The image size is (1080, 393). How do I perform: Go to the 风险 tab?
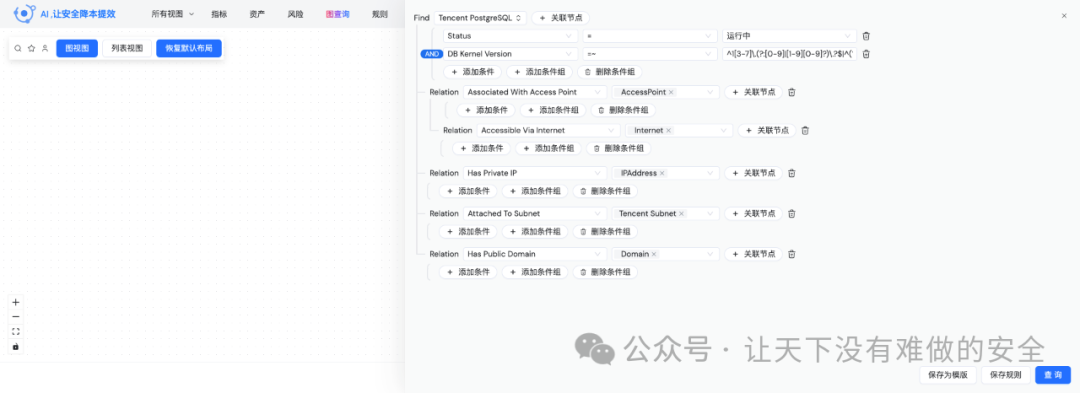point(295,14)
